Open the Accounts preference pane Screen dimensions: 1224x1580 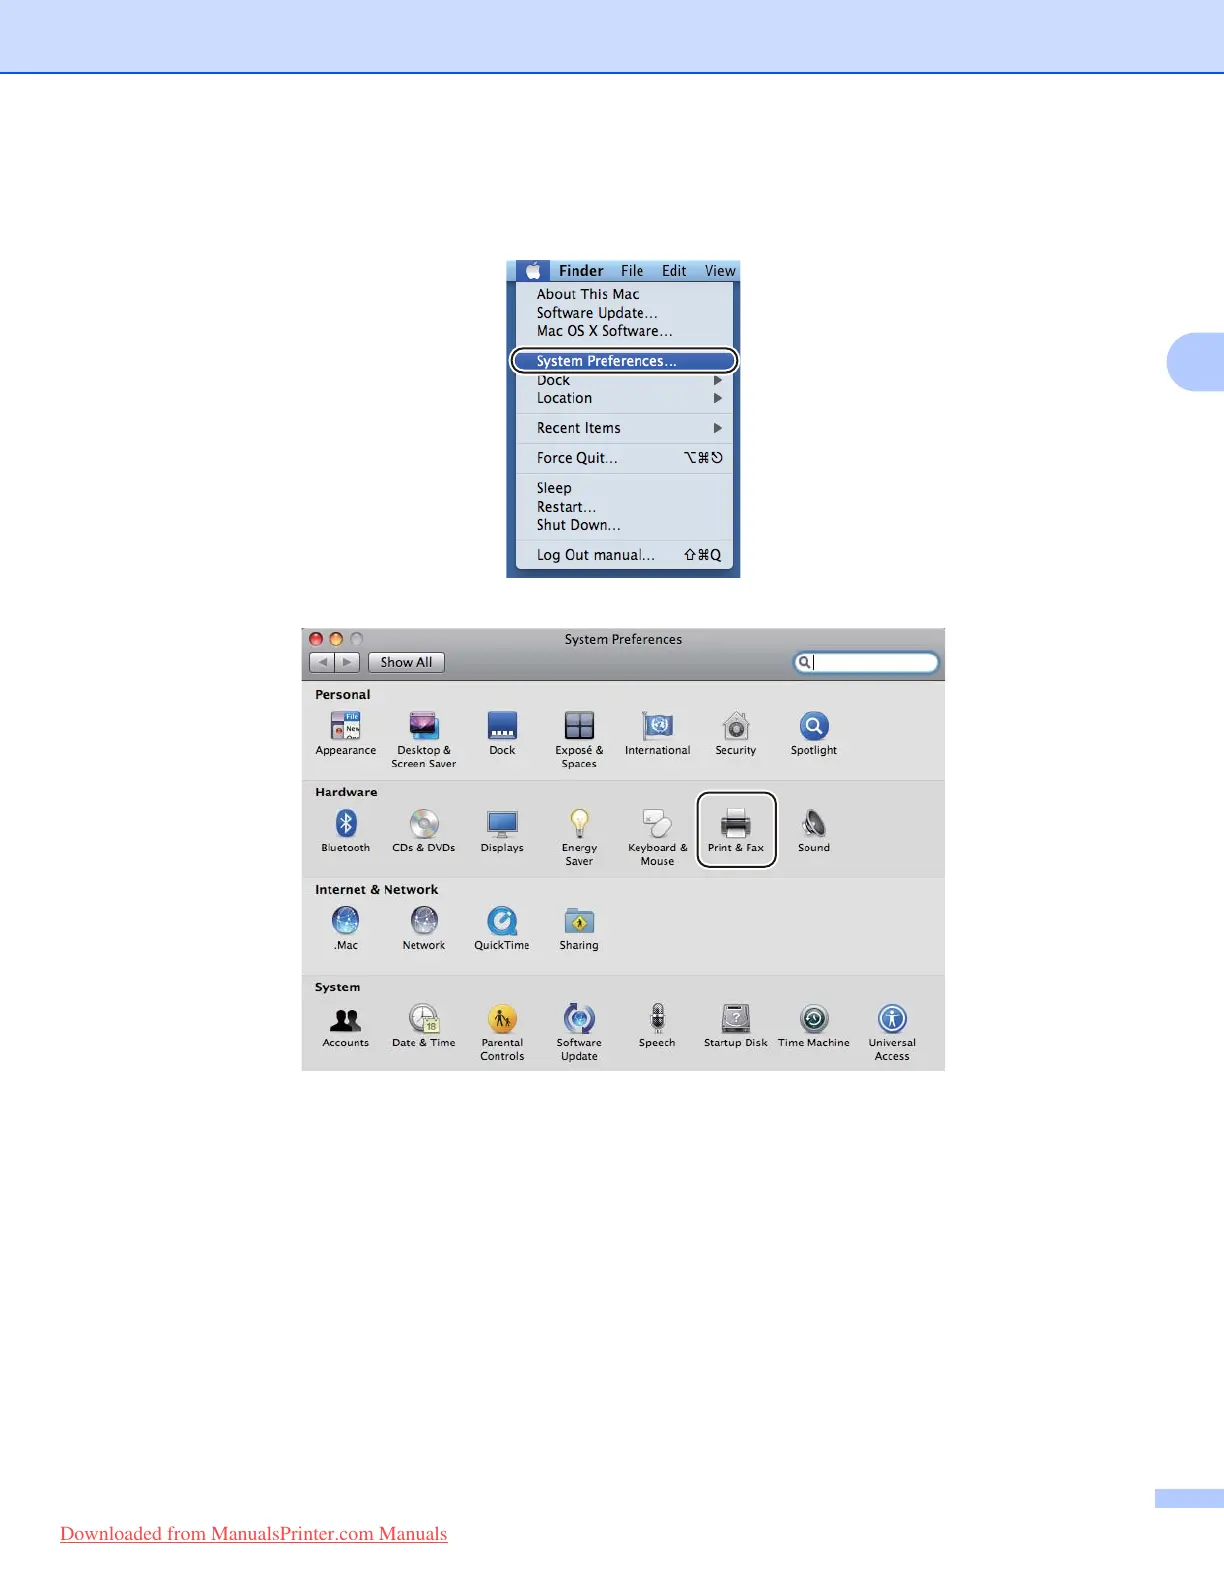[346, 1025]
